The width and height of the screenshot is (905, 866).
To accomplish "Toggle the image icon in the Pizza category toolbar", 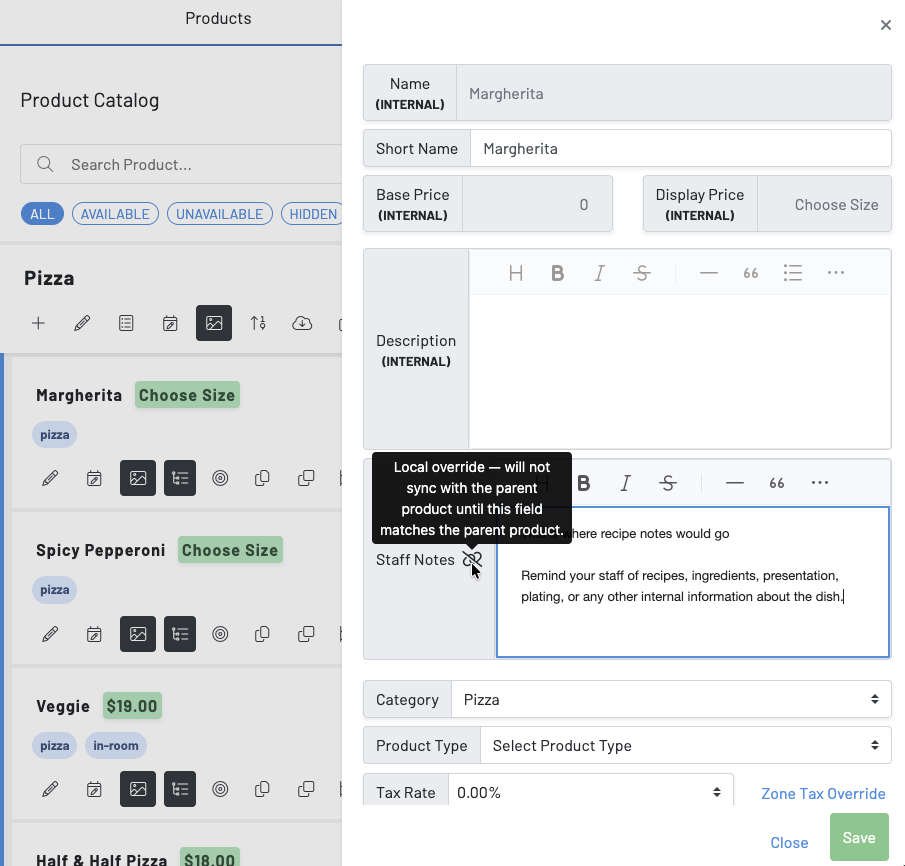I will (x=214, y=323).
